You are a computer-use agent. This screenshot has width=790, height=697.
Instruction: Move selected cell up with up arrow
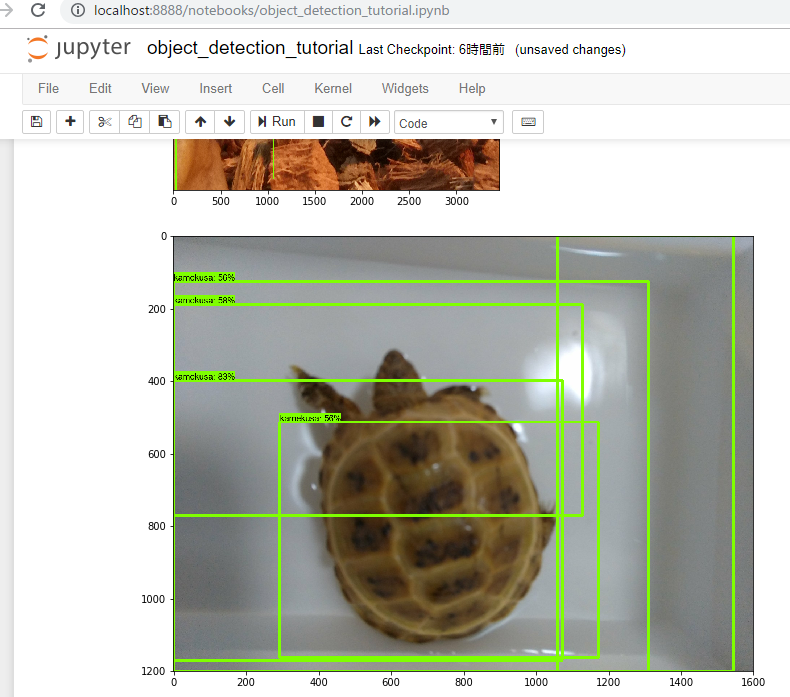coord(200,122)
